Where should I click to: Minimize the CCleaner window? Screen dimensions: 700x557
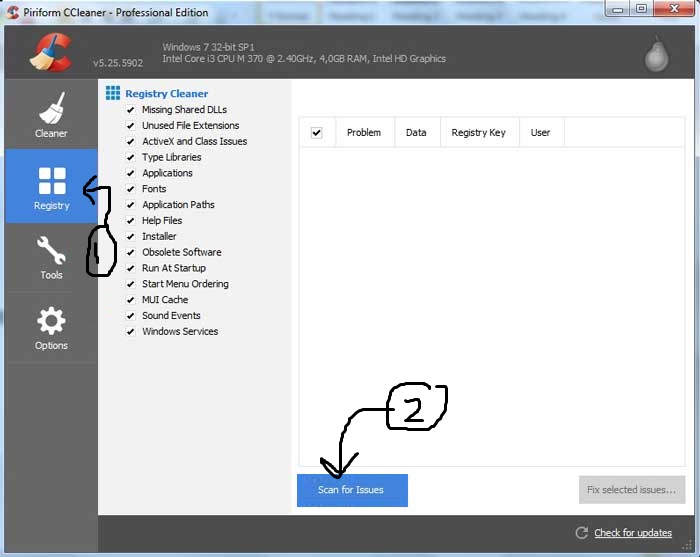tap(617, 9)
